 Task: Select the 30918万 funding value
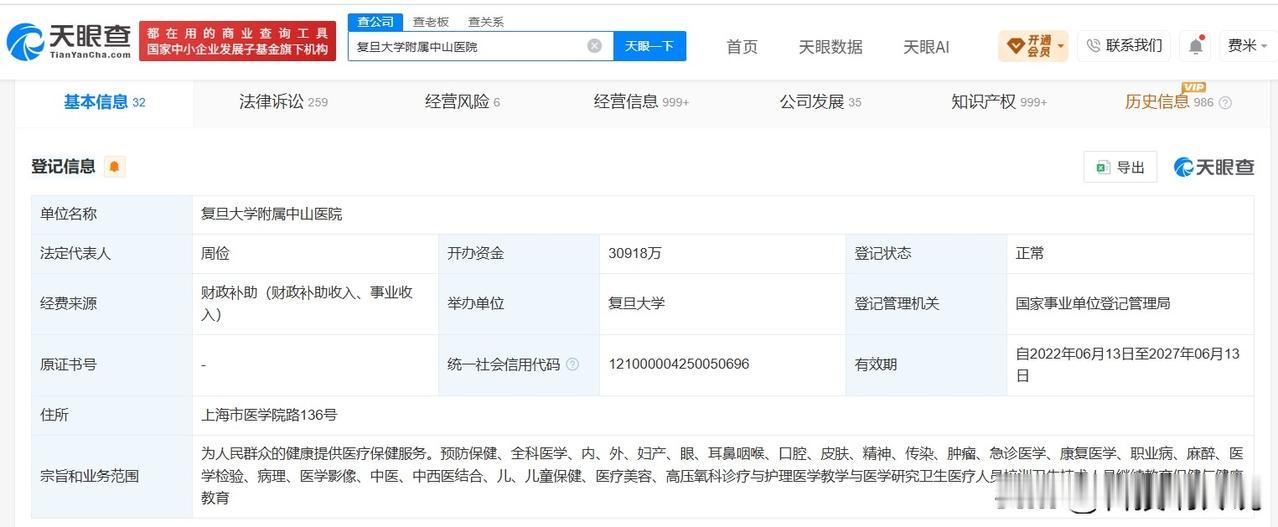635,254
